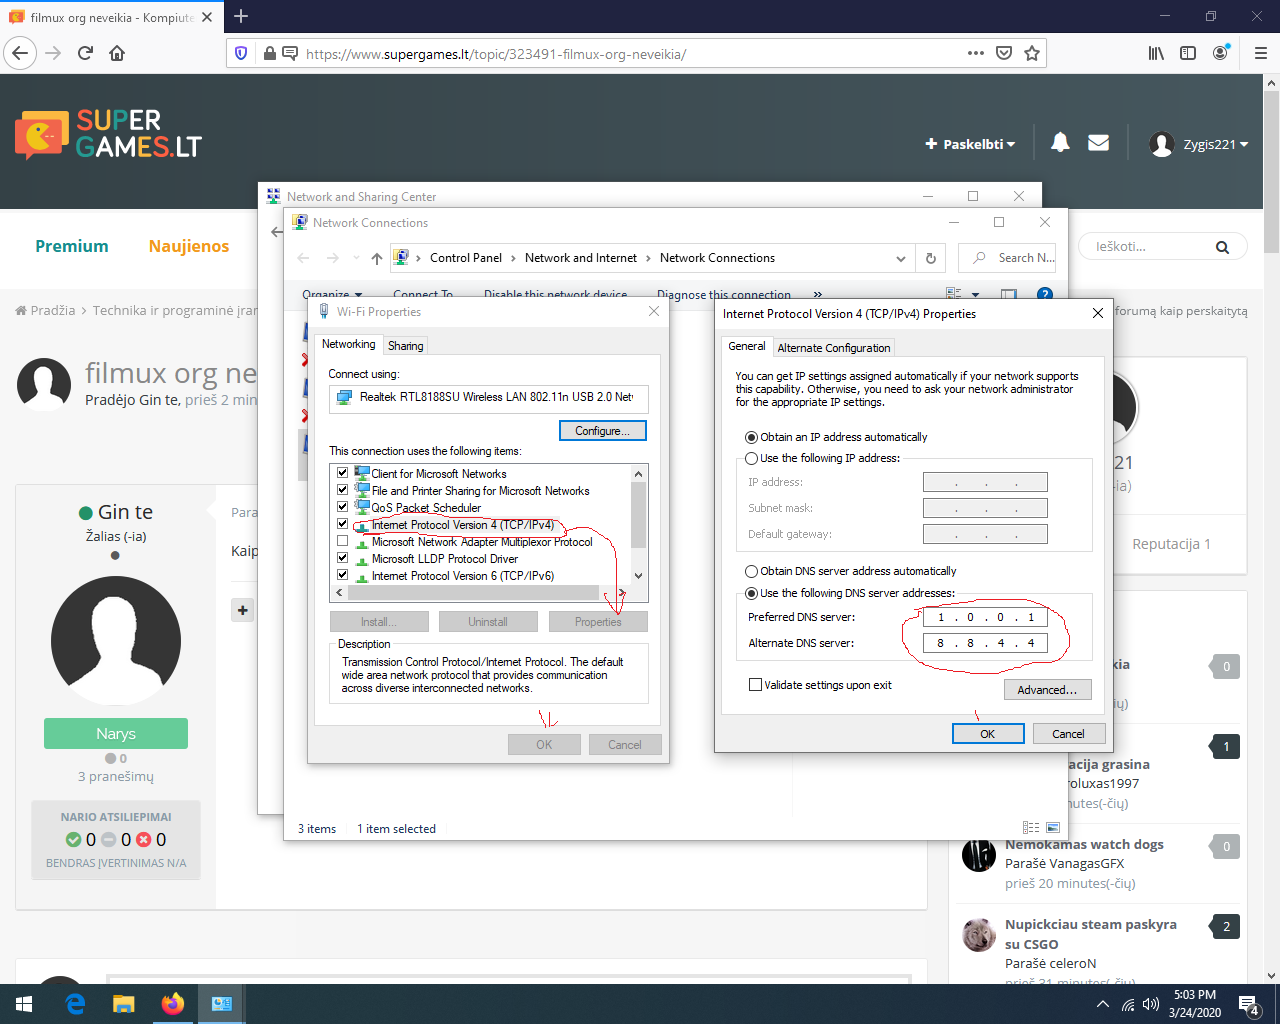Cancel the IPv4 Properties dialog
Viewport: 1280px width, 1024px height.
click(1068, 734)
